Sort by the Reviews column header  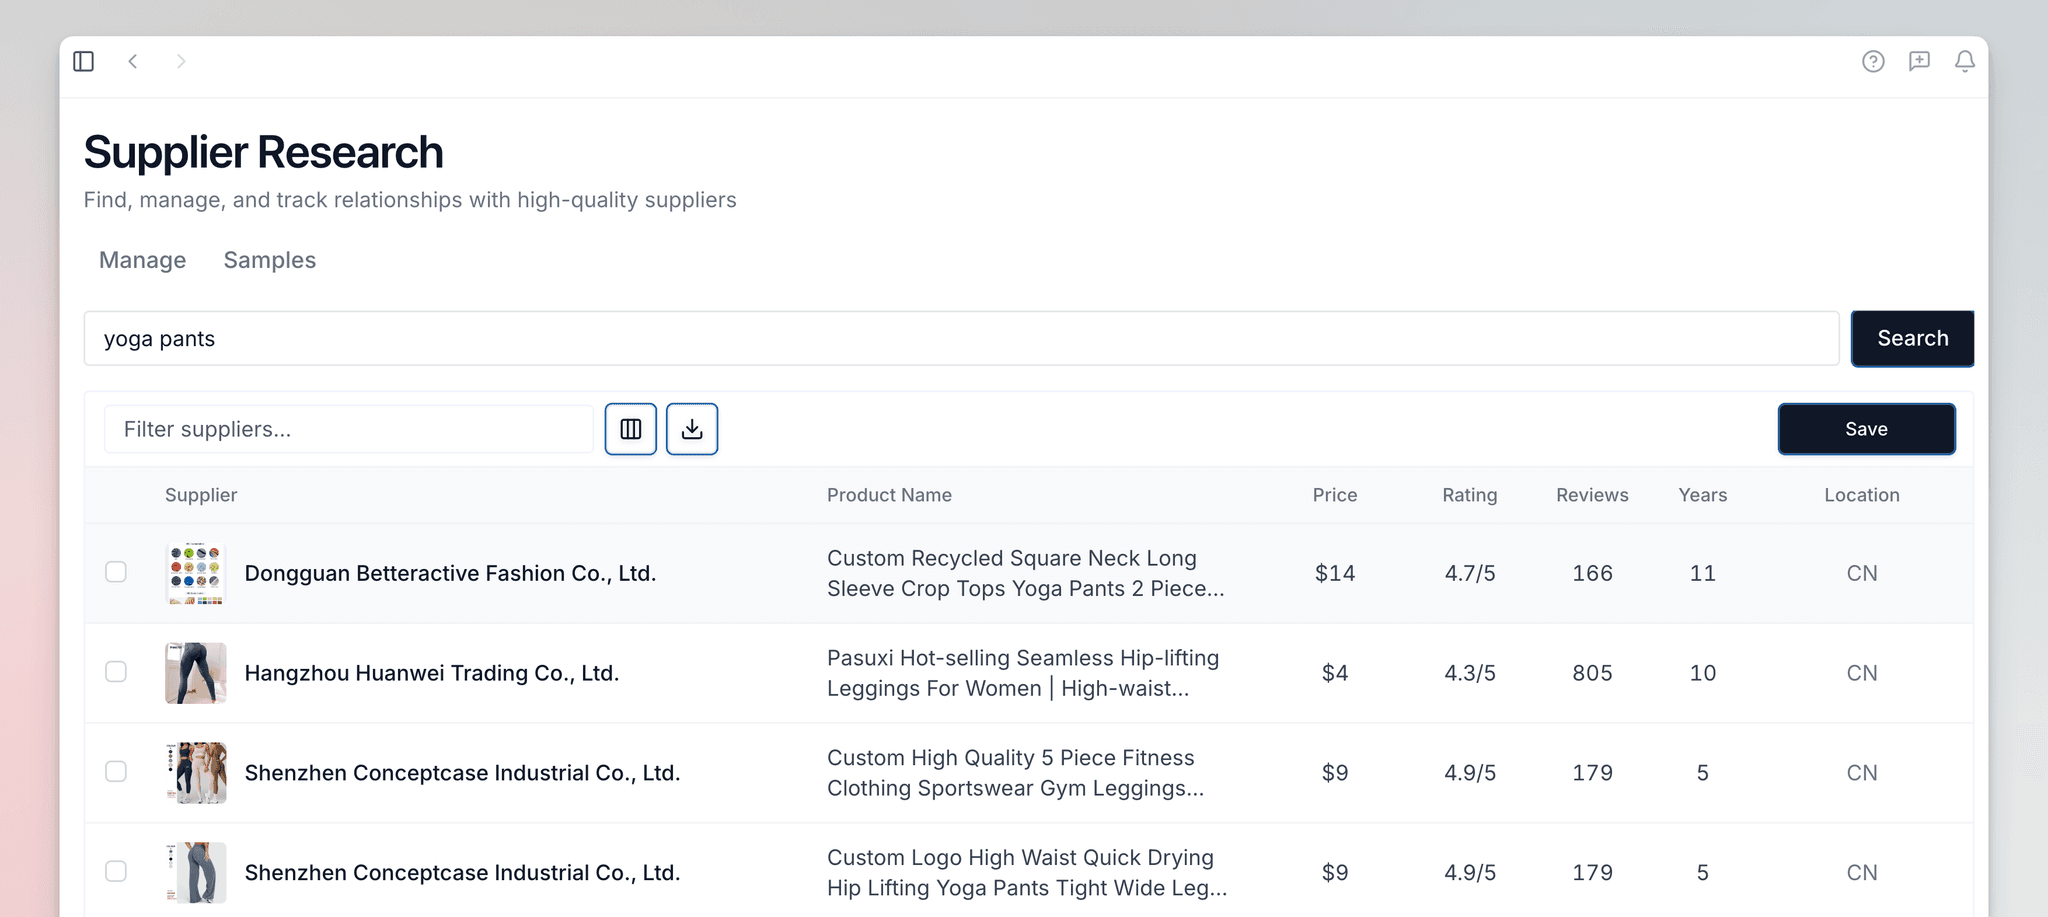(1592, 495)
